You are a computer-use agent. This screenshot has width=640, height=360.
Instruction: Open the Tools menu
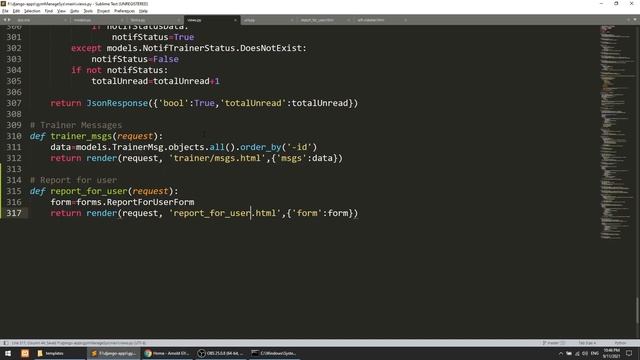click(88, 11)
